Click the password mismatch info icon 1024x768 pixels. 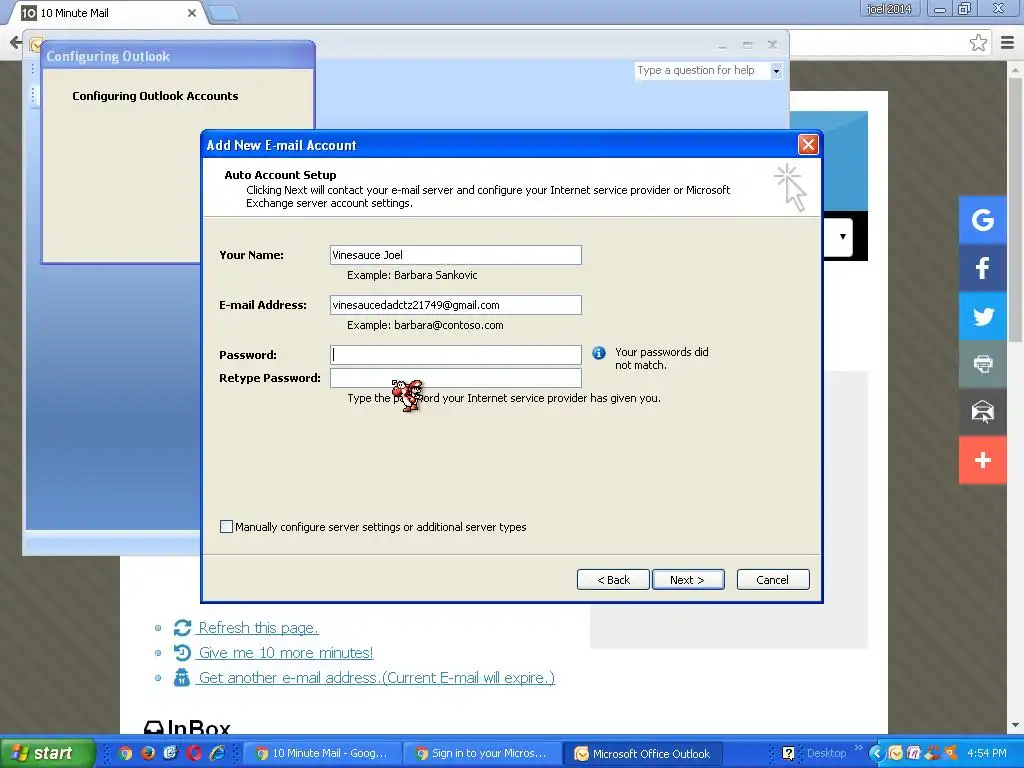pos(598,353)
